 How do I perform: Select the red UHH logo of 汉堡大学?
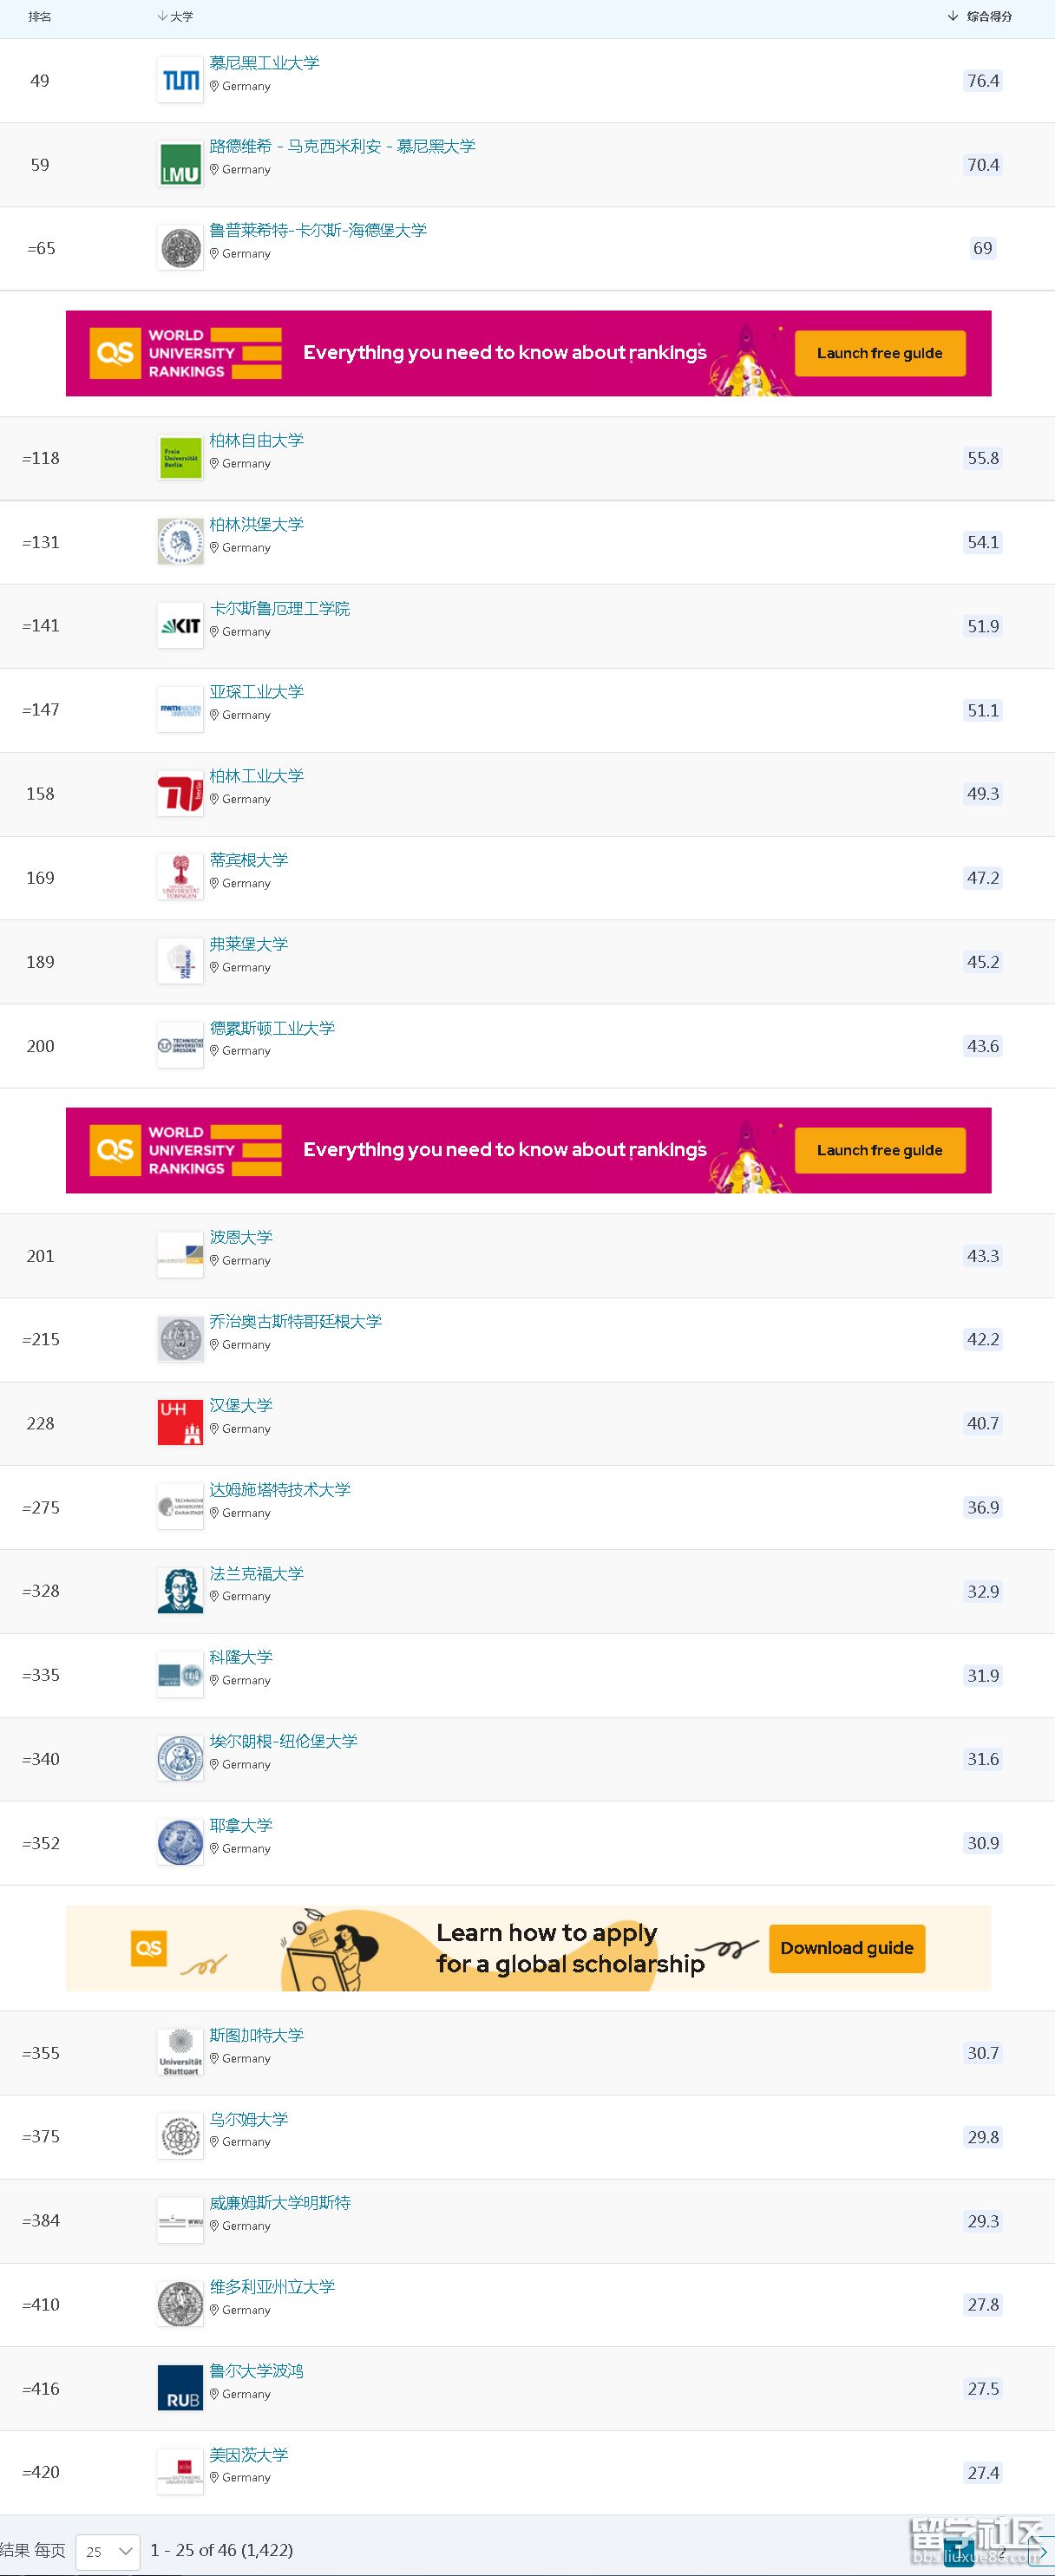click(180, 1423)
